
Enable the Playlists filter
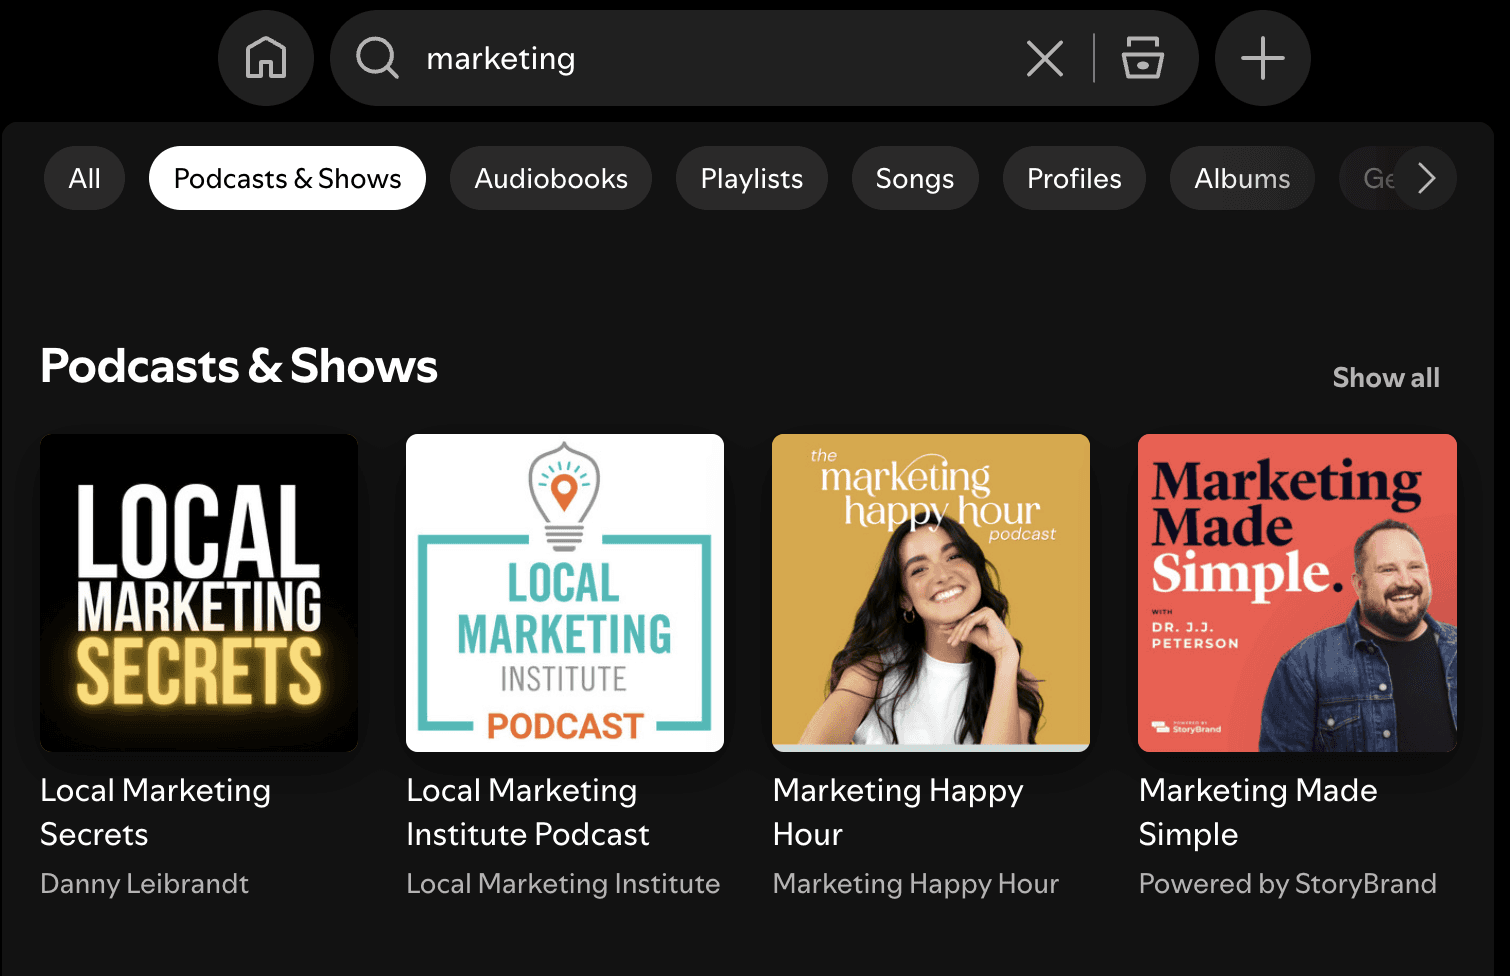tap(751, 177)
